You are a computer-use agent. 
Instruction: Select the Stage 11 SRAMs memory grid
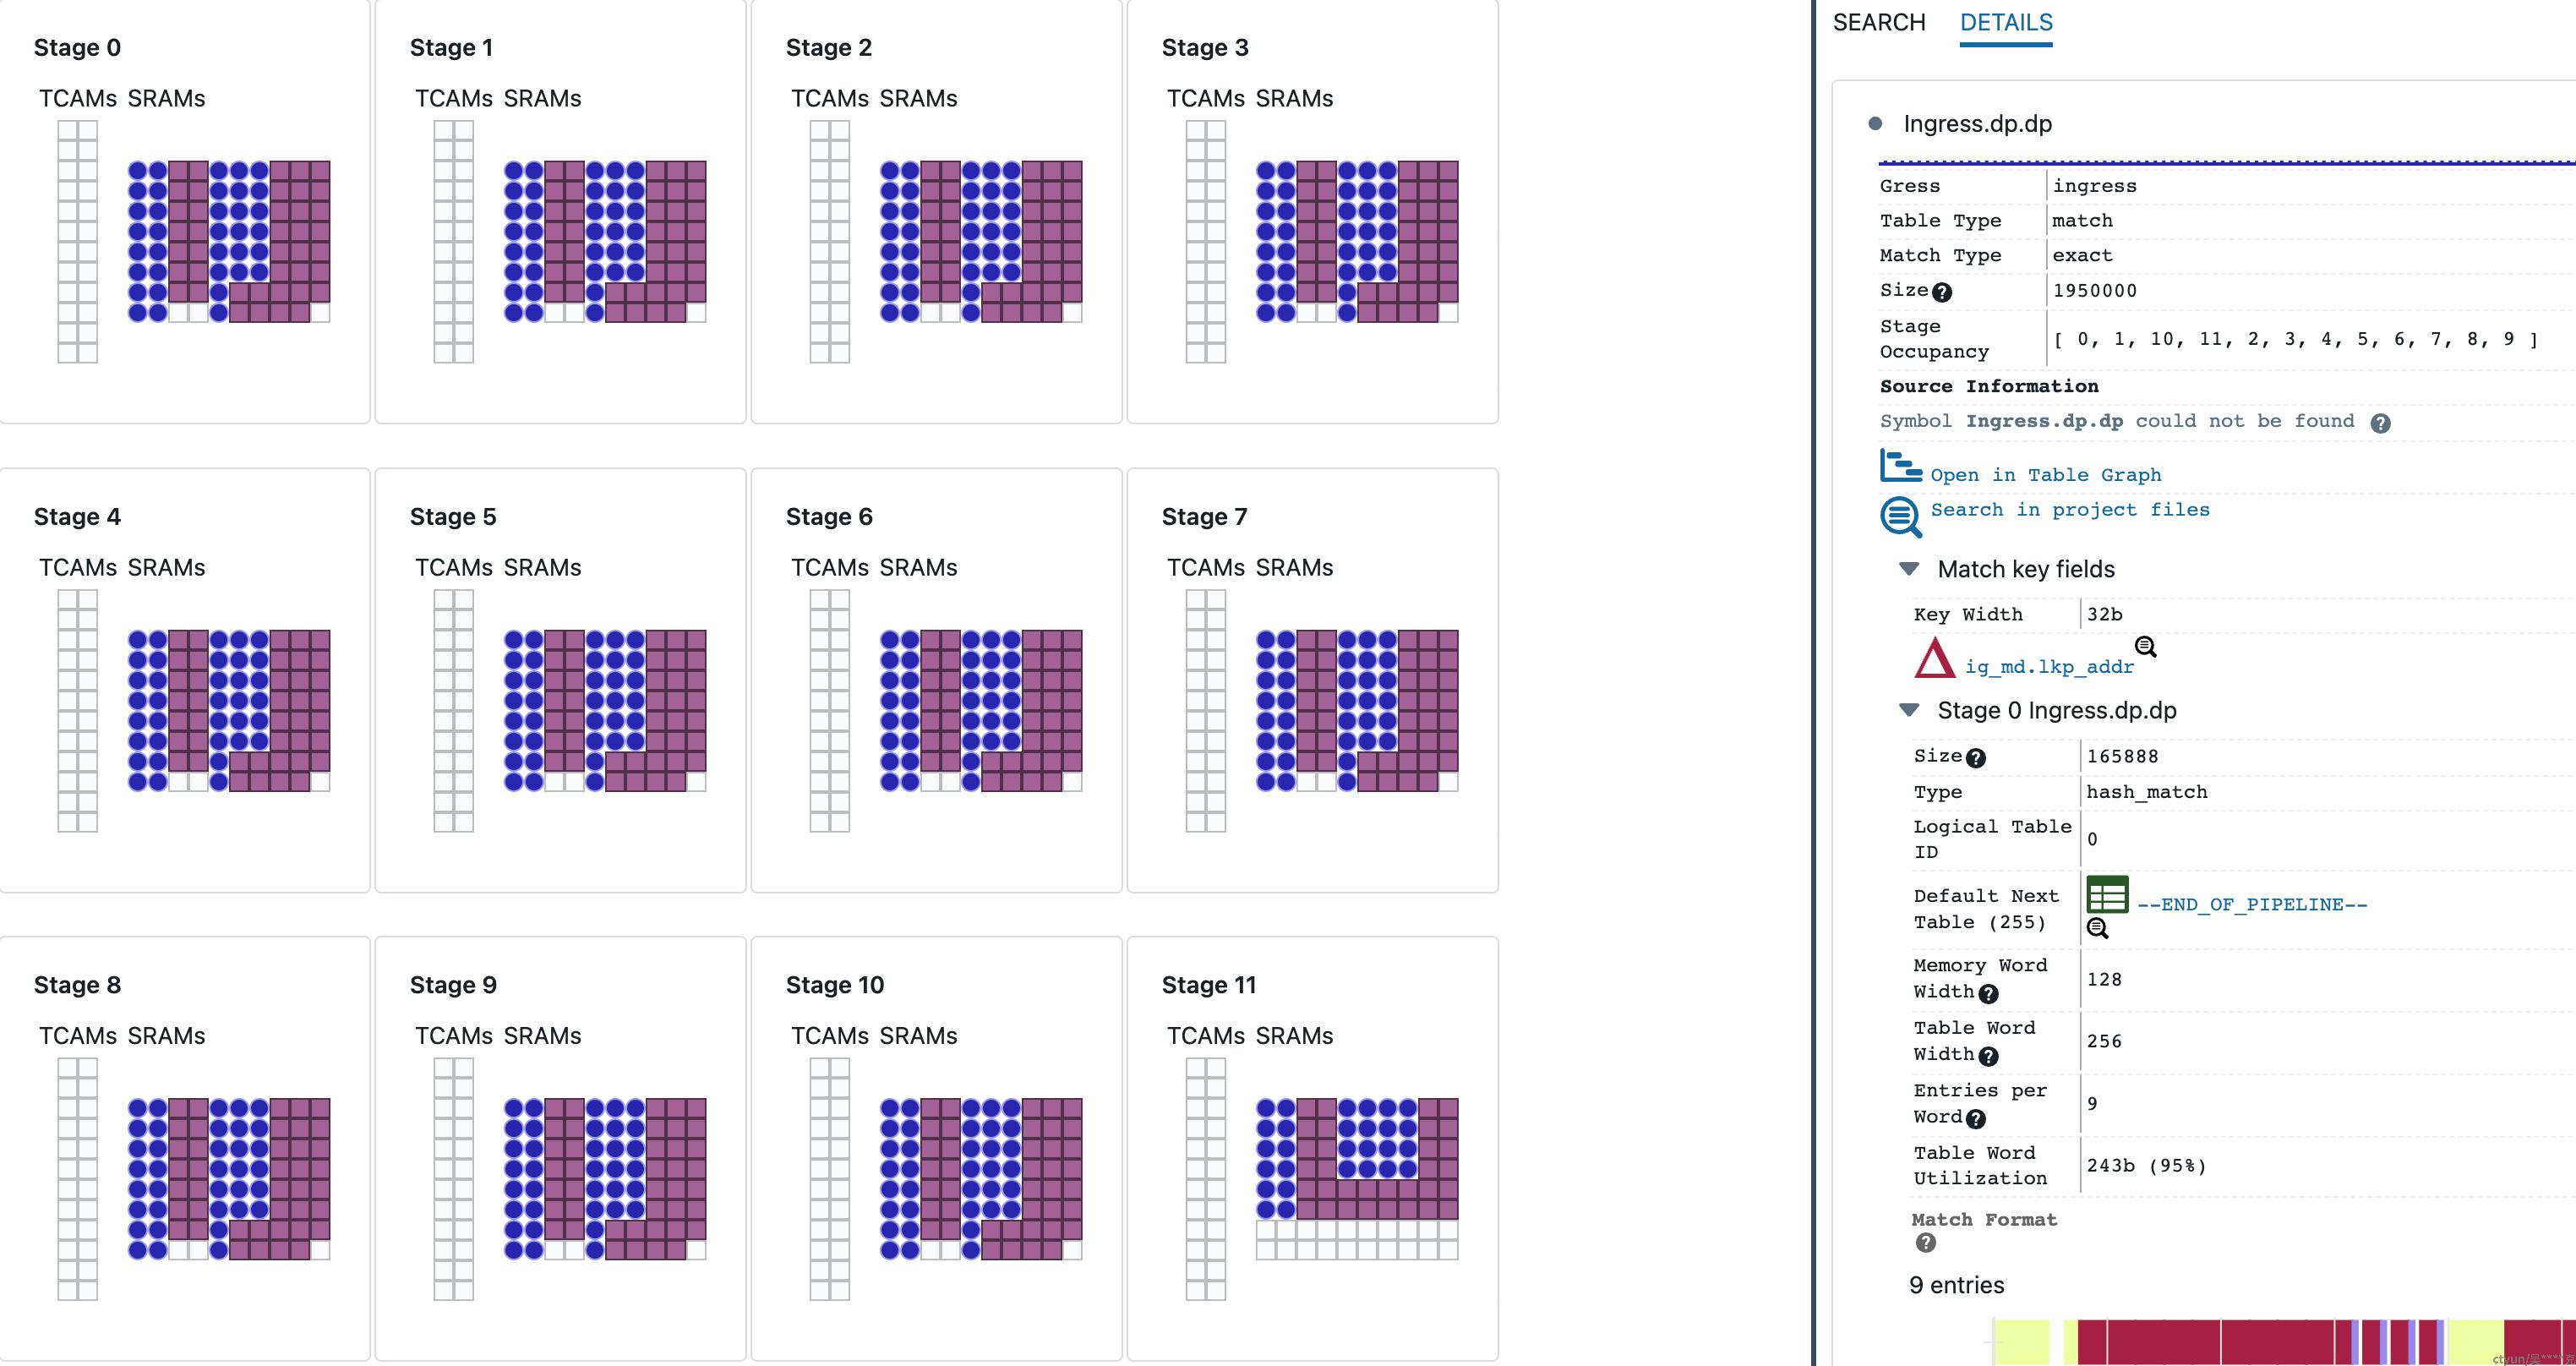coord(1357,1179)
